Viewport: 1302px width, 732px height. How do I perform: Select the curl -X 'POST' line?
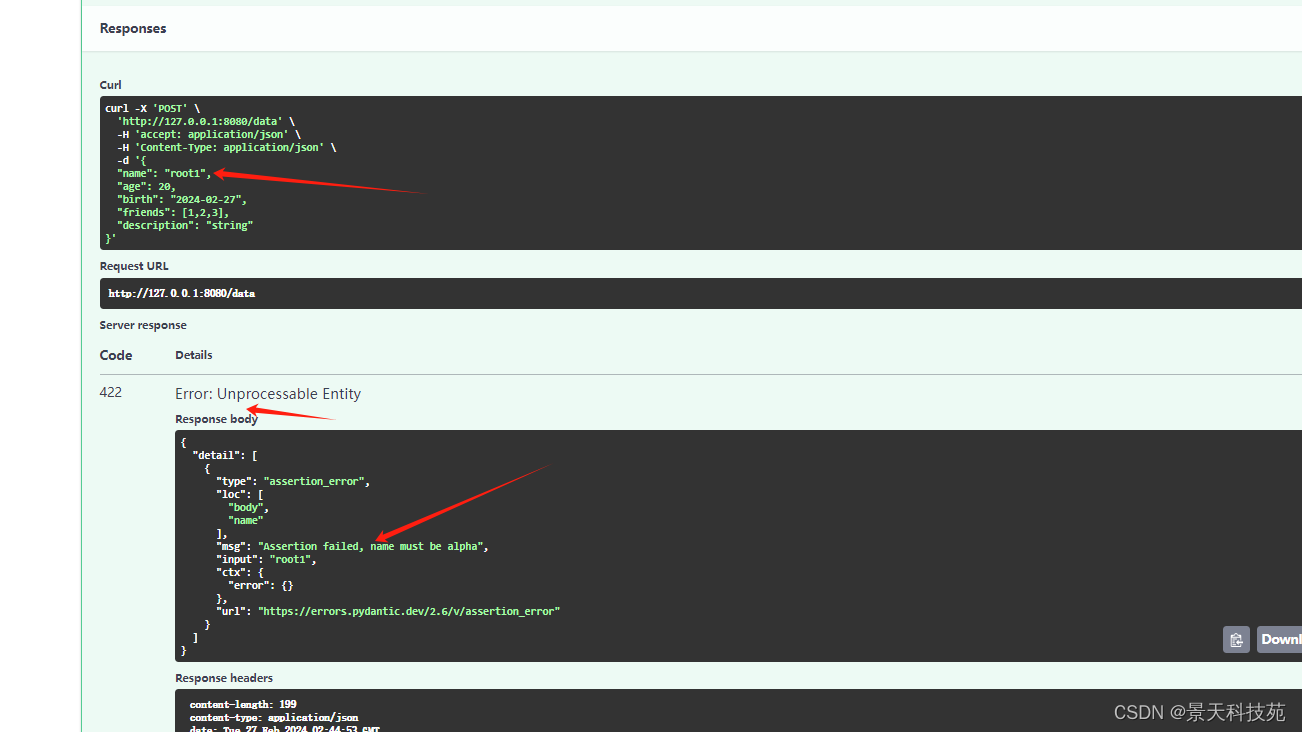(x=153, y=108)
